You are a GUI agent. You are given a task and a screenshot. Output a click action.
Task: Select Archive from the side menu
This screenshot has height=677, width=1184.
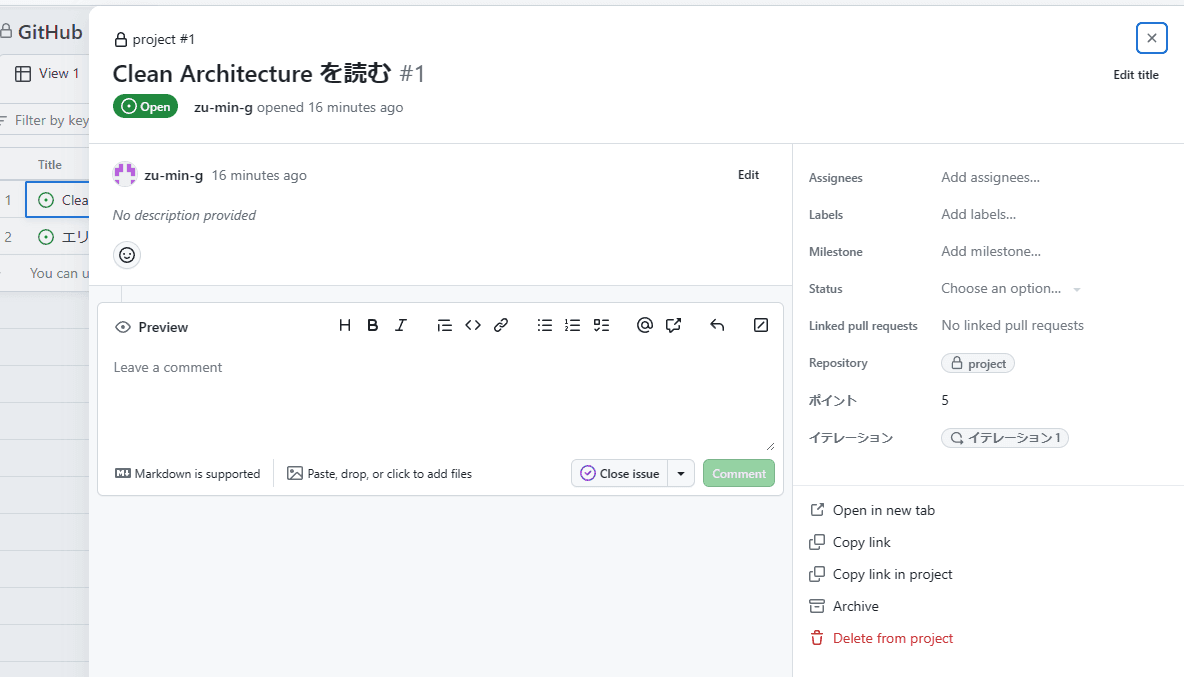(x=855, y=606)
